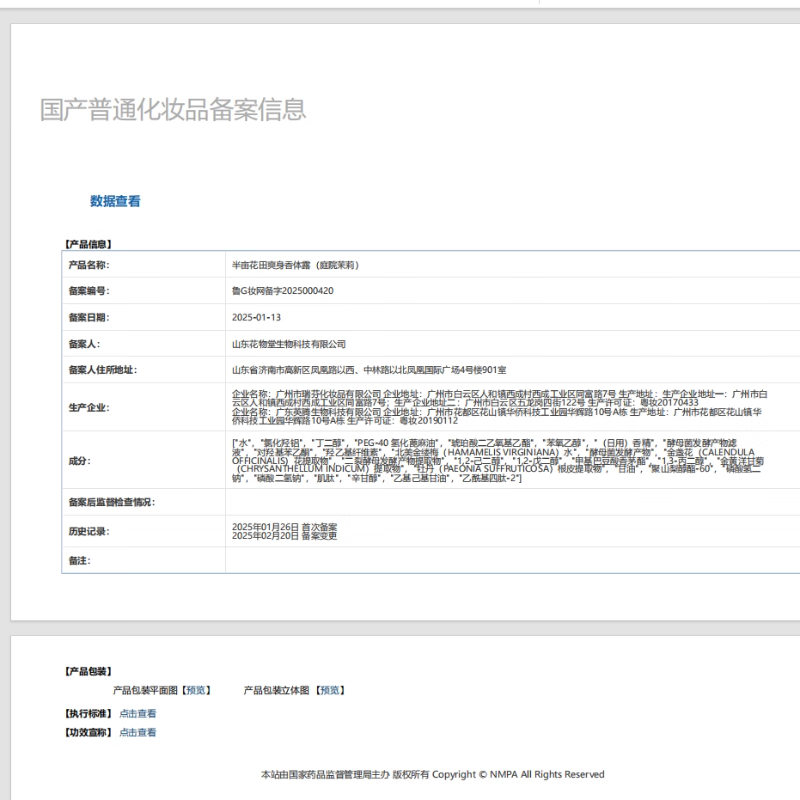
Task: Click the filing date 2025-01-13 value
Action: pos(256,317)
